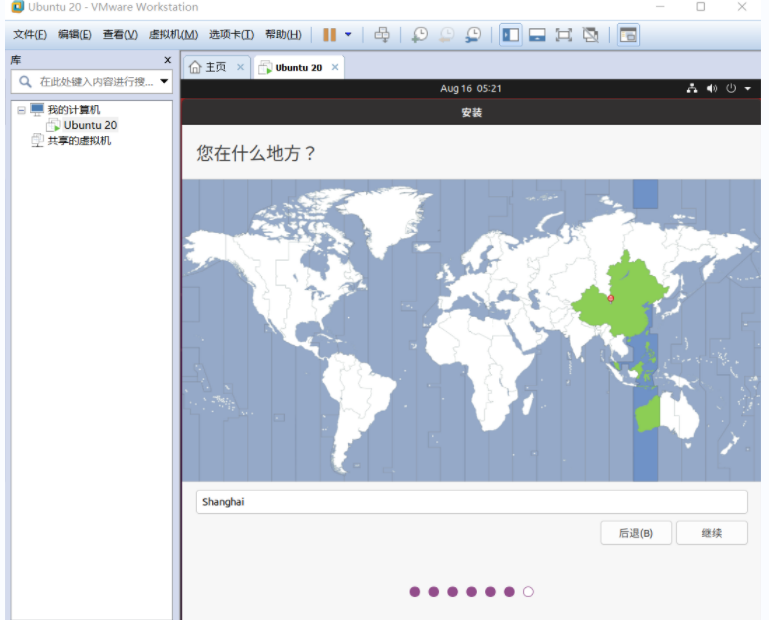Close the Ubuntu 20 tab
This screenshot has width=769, height=620.
coord(335,67)
